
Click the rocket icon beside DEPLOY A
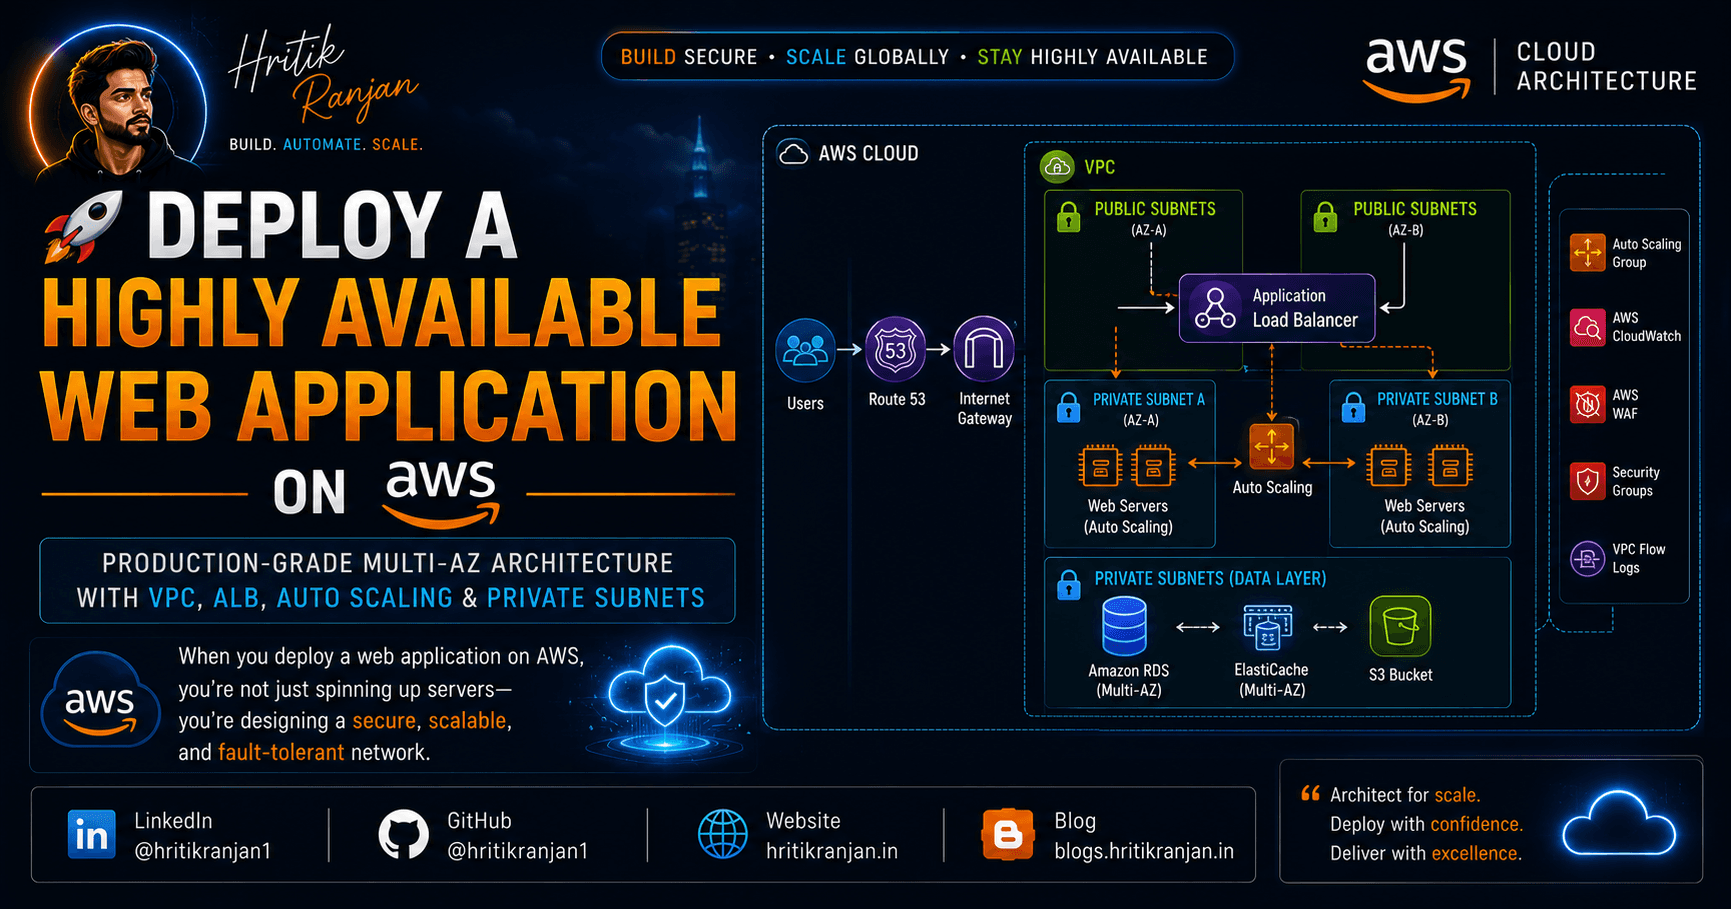click(x=84, y=227)
